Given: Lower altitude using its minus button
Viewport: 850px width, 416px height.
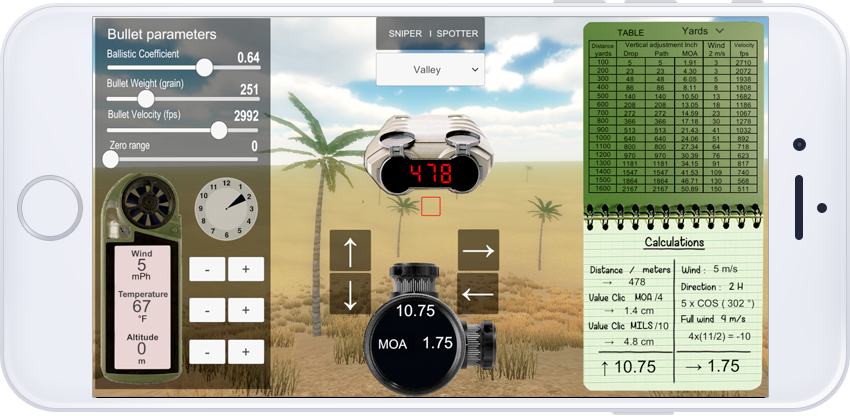Looking at the screenshot, I should [x=207, y=352].
